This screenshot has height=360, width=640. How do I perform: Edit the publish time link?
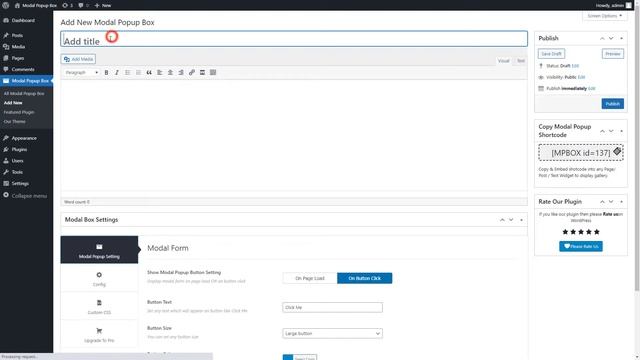click(592, 89)
